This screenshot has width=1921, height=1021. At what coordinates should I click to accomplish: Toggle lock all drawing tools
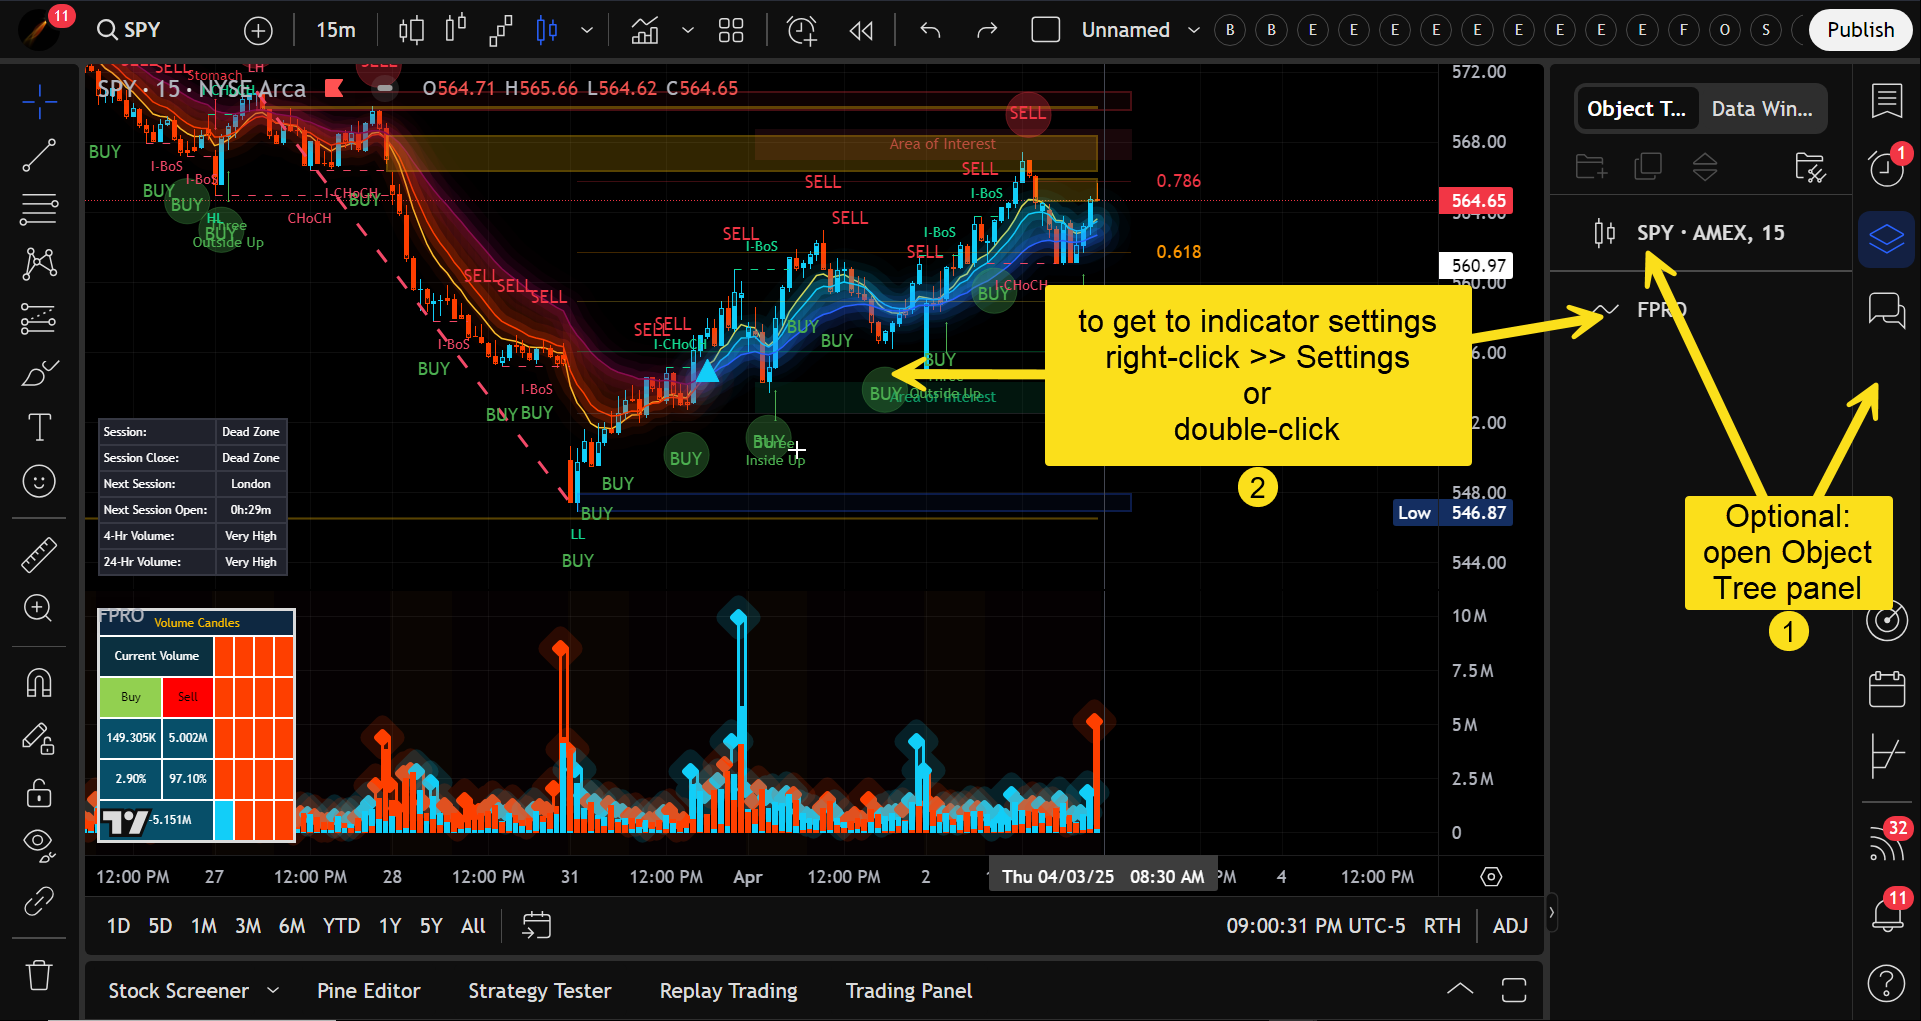tap(39, 793)
